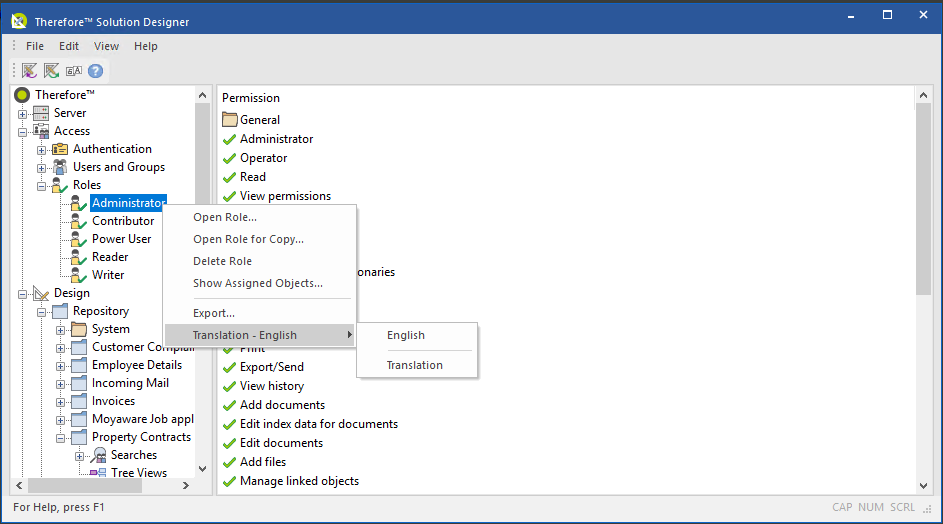
Task: Click the checkmark beside Administrator permission
Action: click(229, 140)
